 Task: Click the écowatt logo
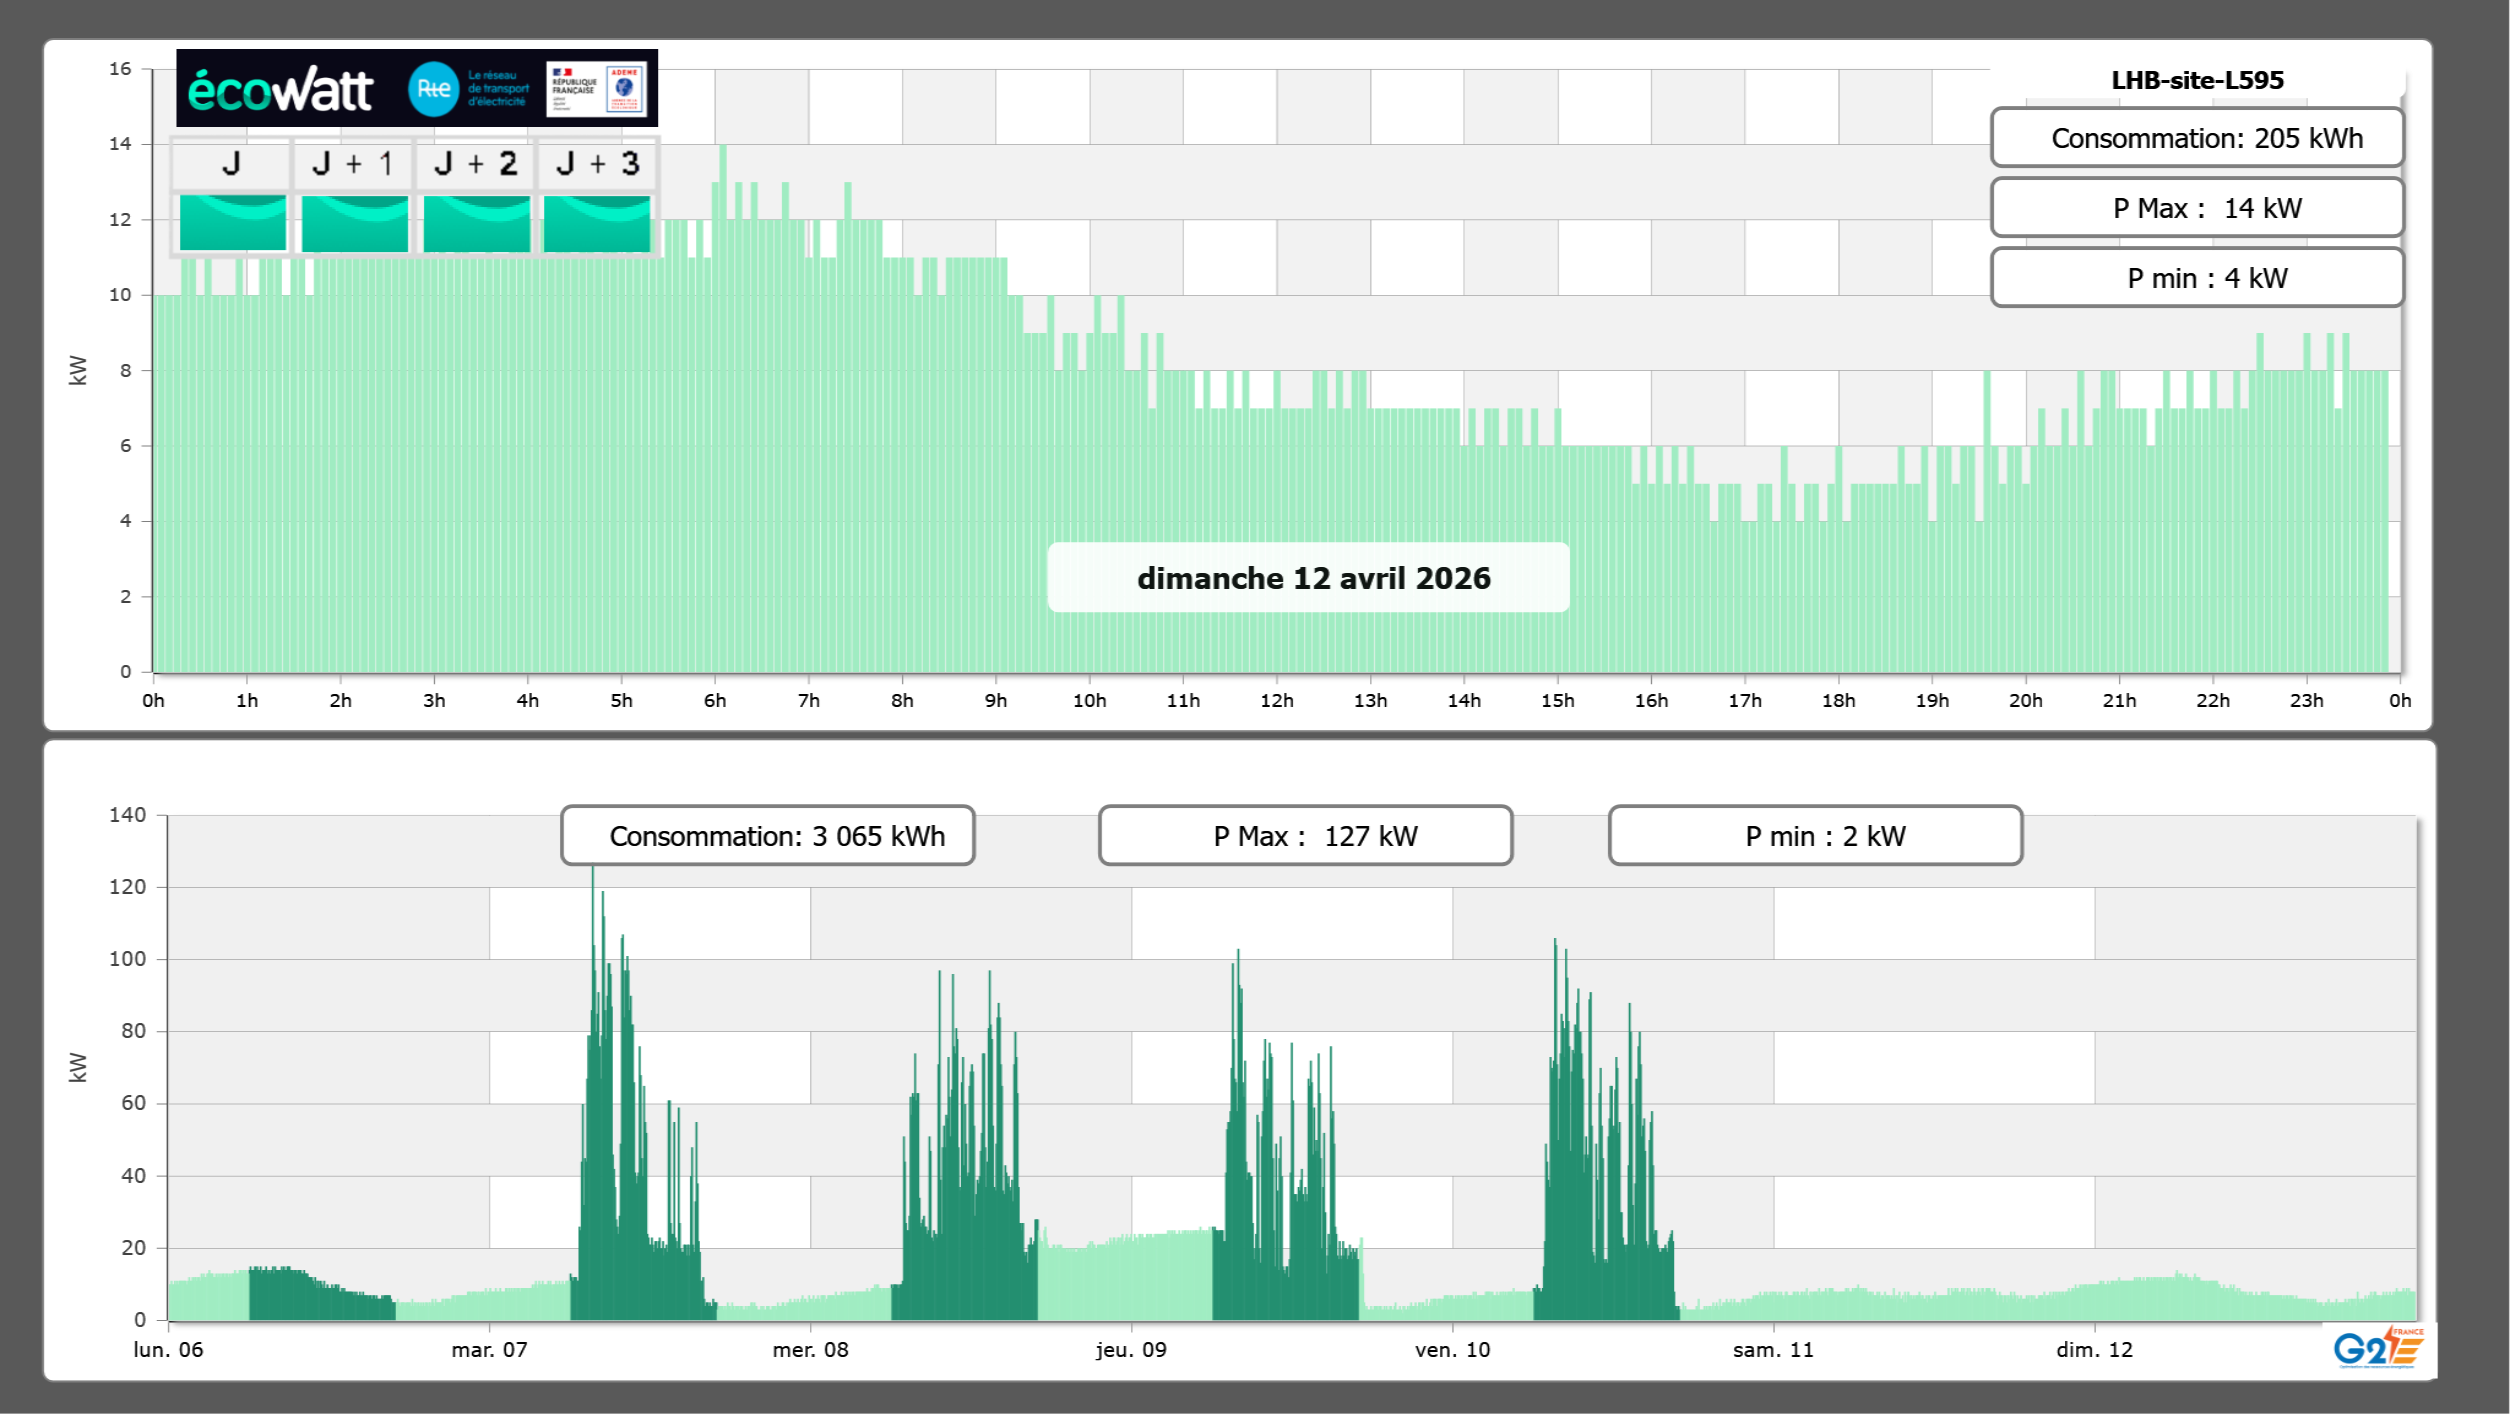280,90
